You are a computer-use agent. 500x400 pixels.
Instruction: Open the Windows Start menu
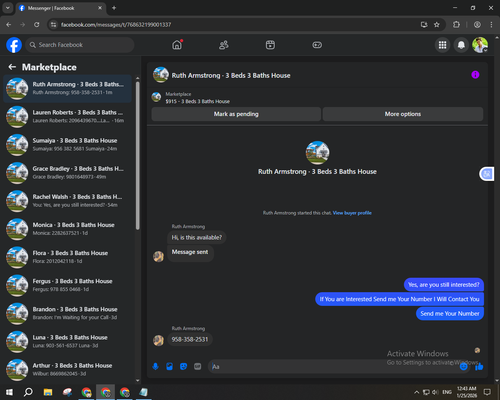point(9,392)
